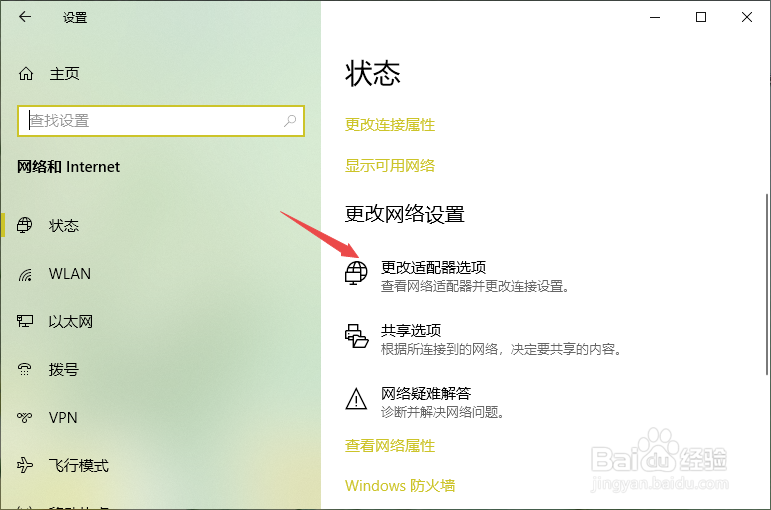Open the 显示可用网络 link
This screenshot has height=510, width=771.
point(390,166)
